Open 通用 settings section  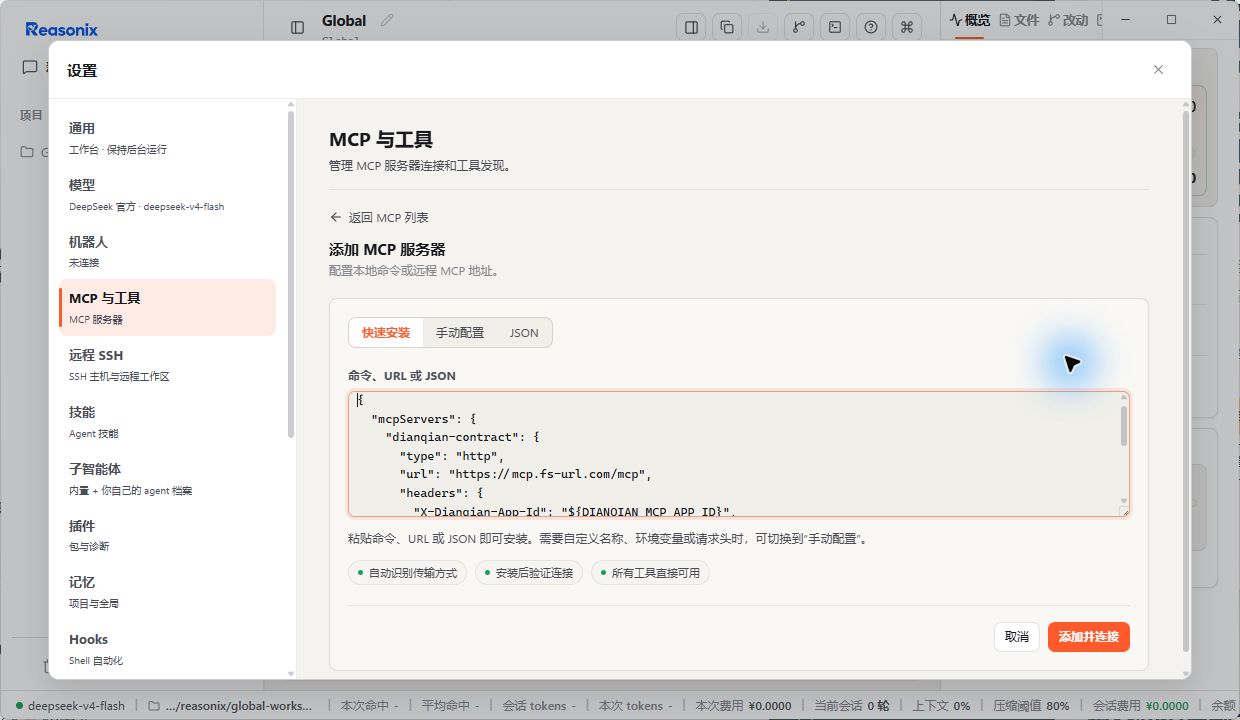167,138
